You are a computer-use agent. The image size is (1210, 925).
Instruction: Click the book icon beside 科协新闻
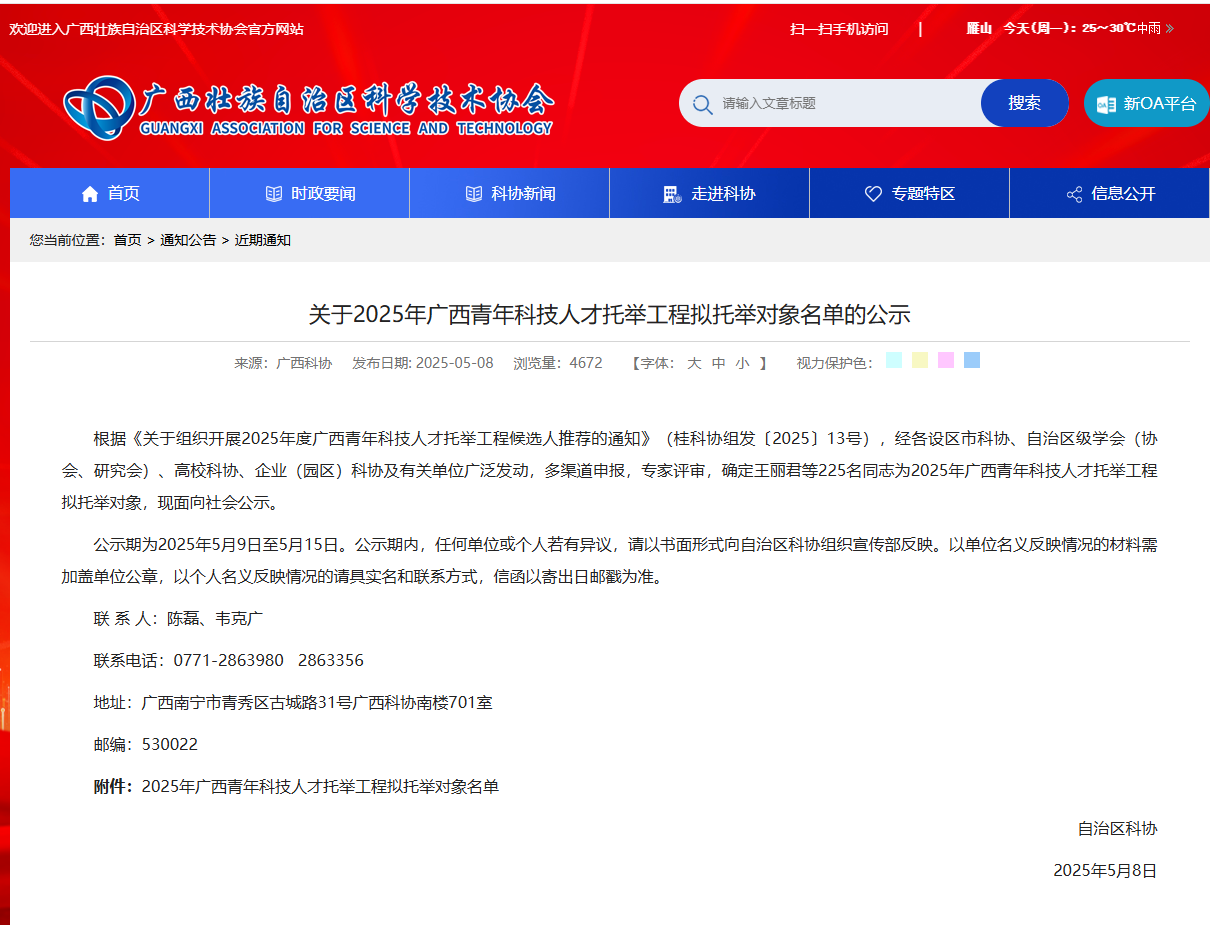[x=474, y=194]
